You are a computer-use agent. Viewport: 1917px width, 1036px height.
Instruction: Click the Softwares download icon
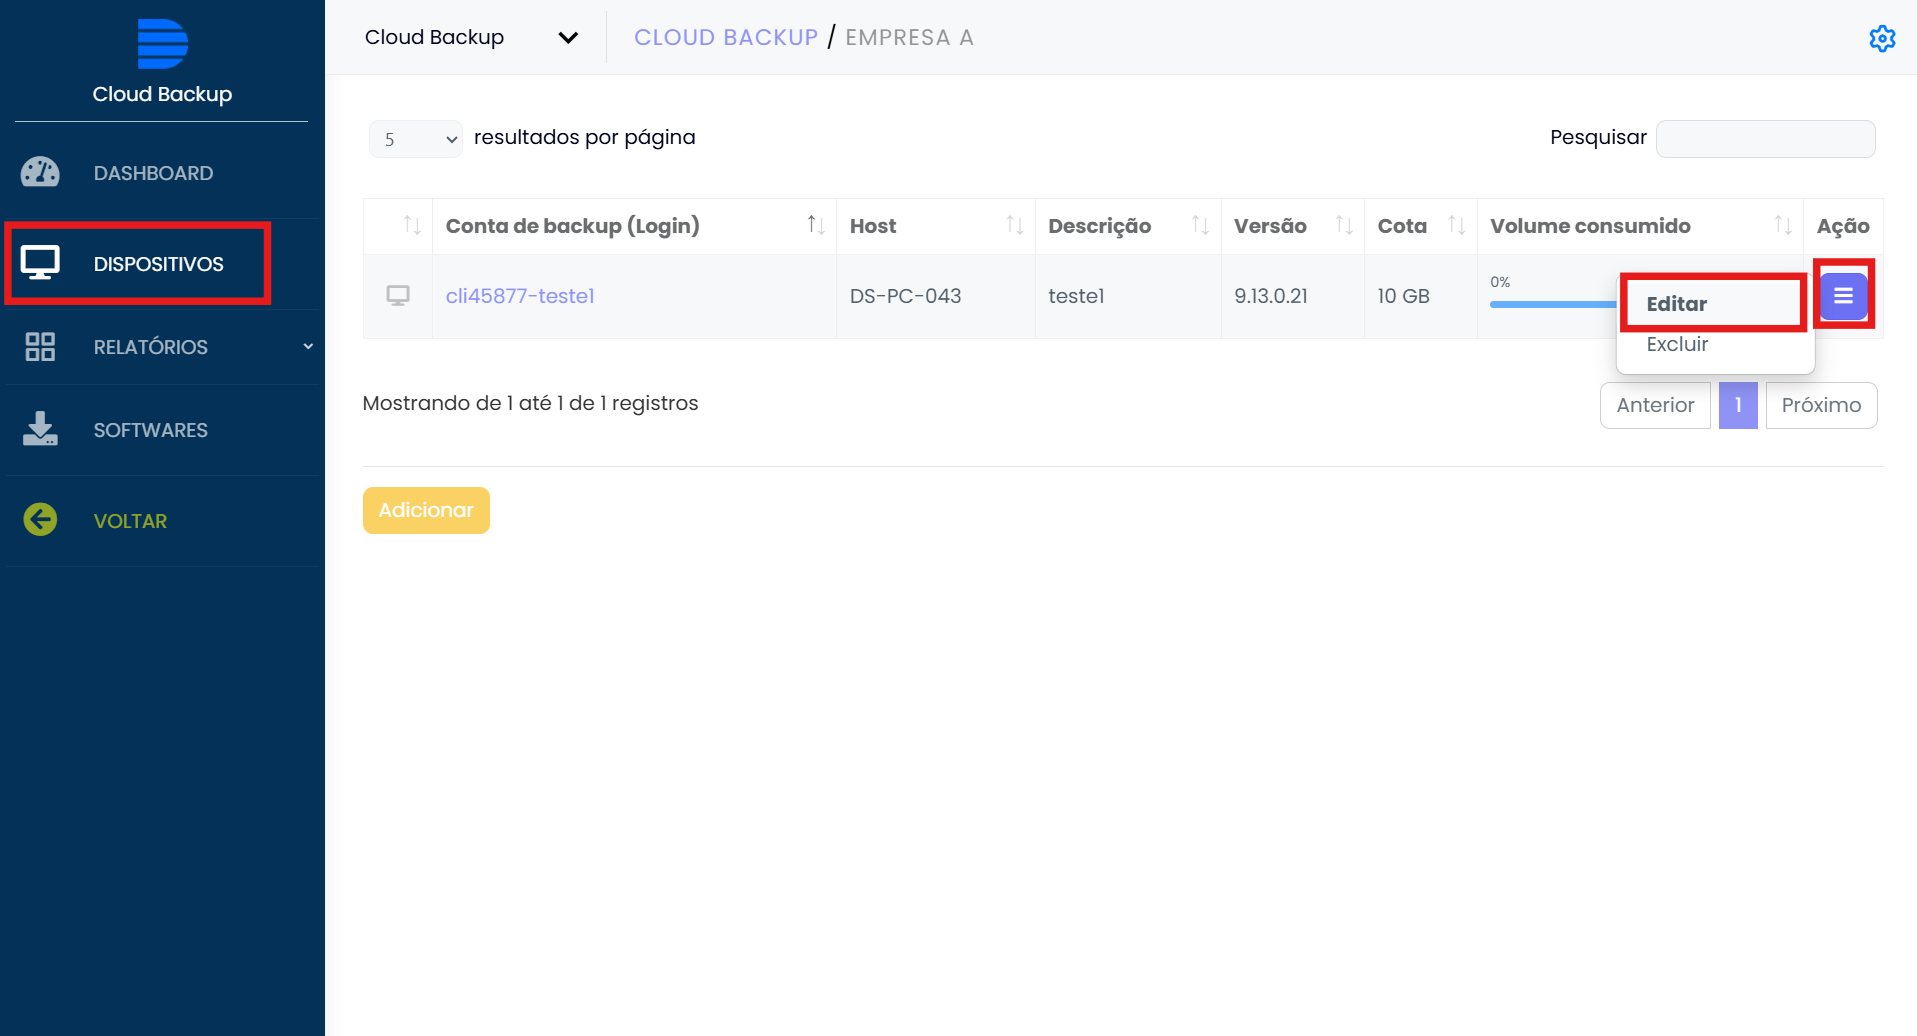40,429
